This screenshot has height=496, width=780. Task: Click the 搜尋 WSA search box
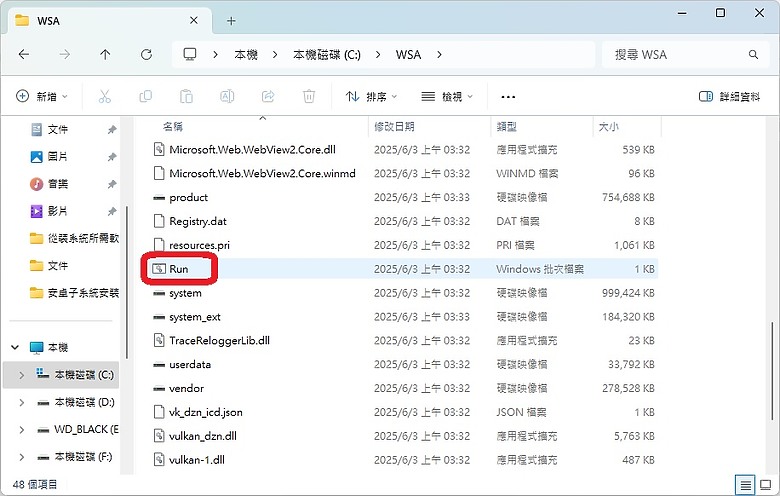[x=686, y=55]
